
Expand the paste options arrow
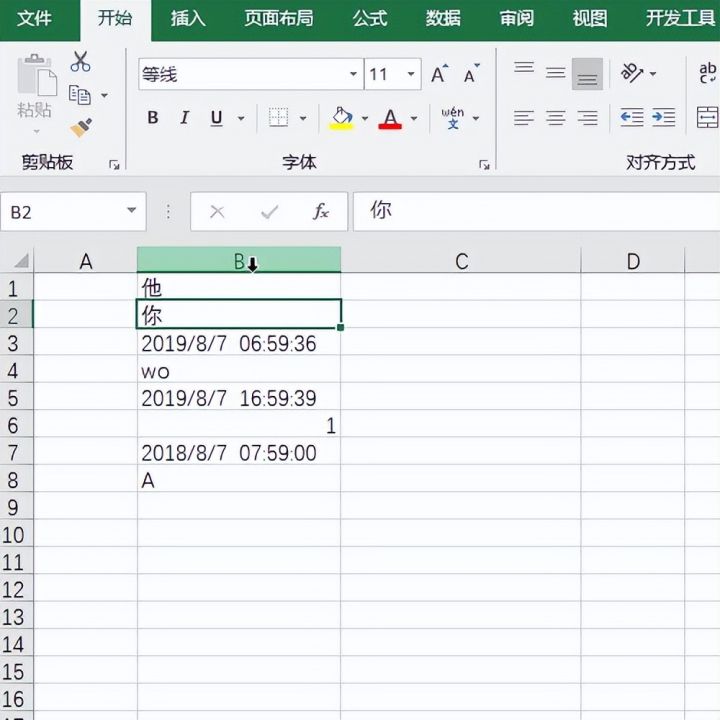pyautogui.click(x=37, y=132)
